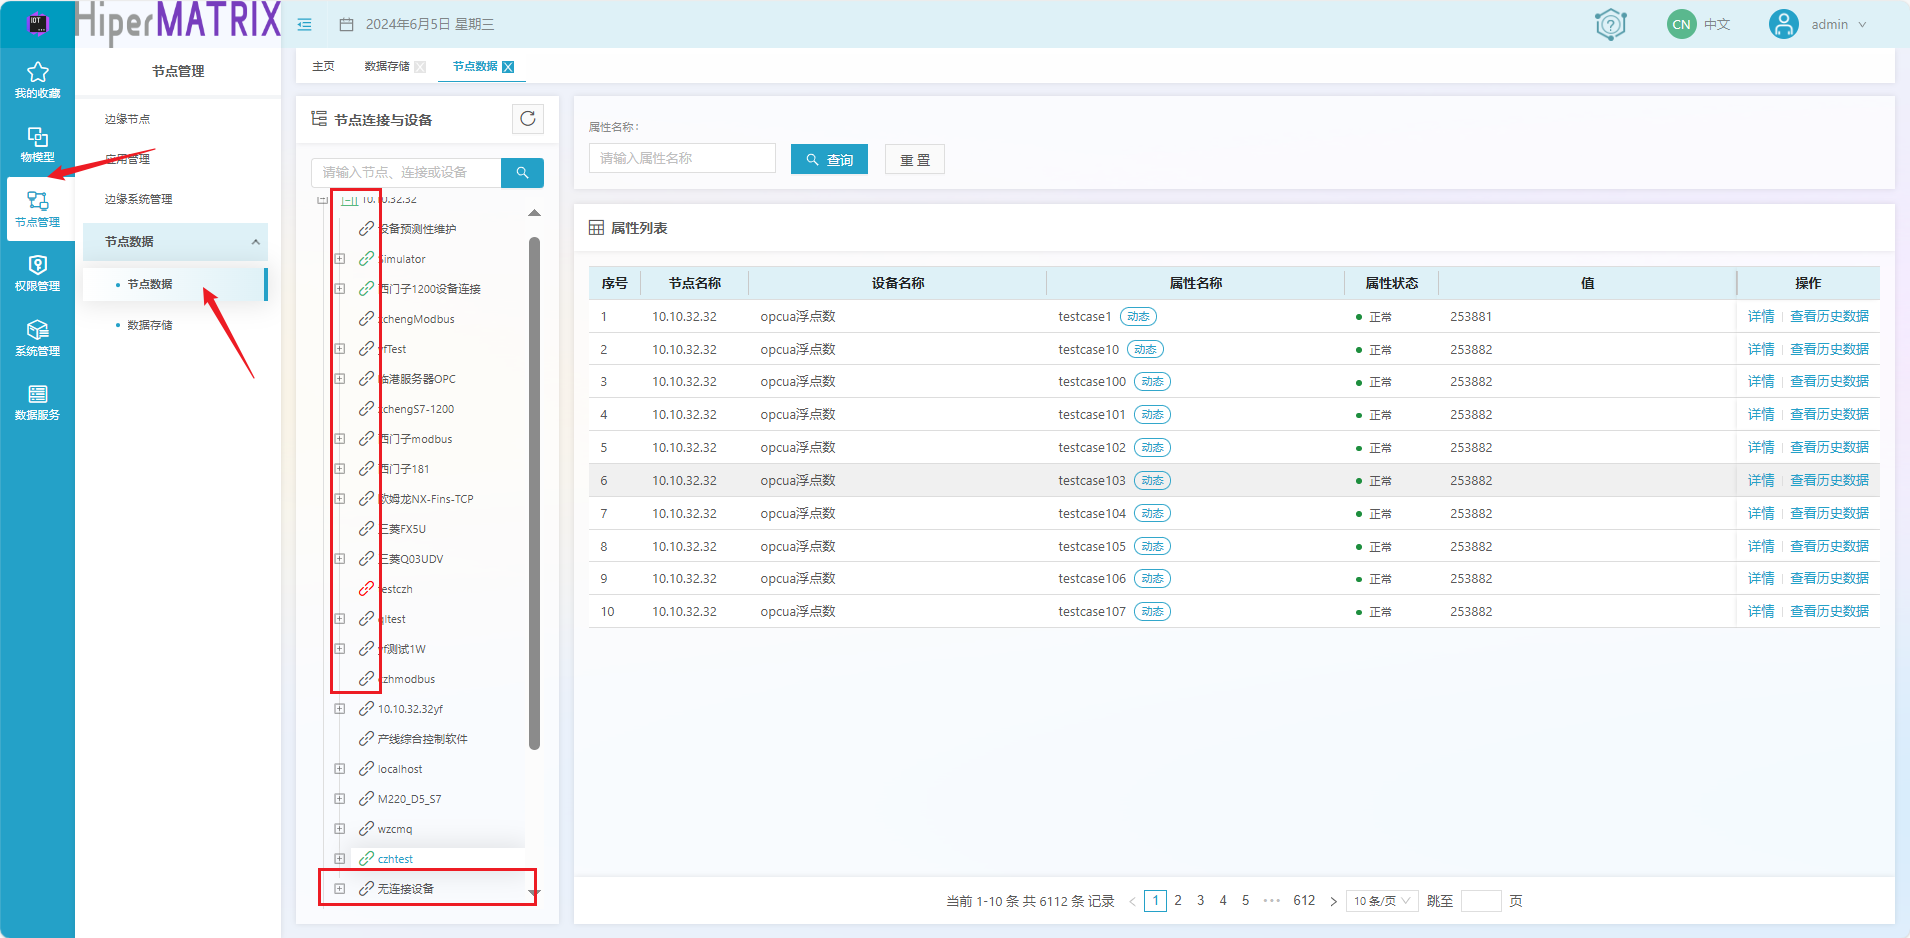Click link icon of Simulator connection
This screenshot has width=1910, height=938.
(x=366, y=259)
